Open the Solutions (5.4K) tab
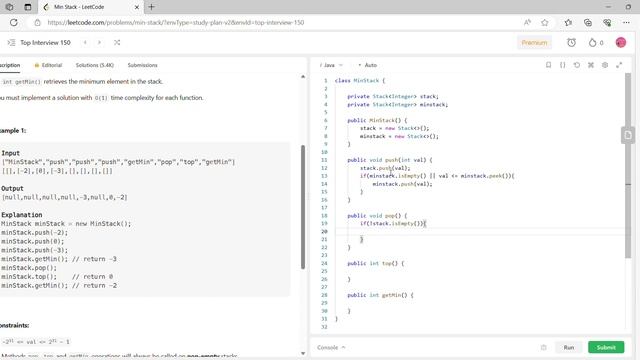640x360 pixels. (95, 65)
